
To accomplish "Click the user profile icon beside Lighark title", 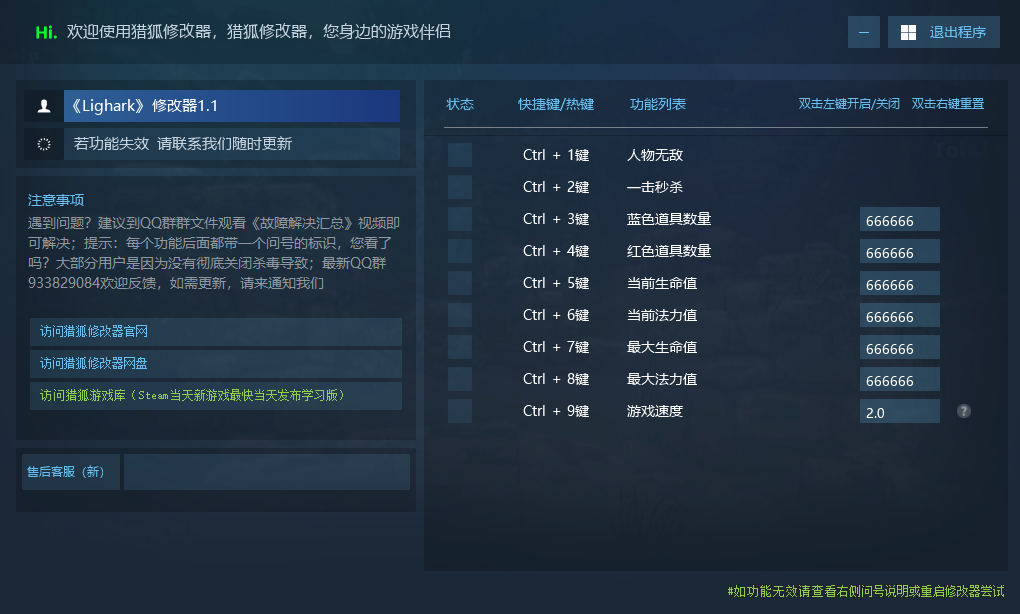I will tap(44, 106).
